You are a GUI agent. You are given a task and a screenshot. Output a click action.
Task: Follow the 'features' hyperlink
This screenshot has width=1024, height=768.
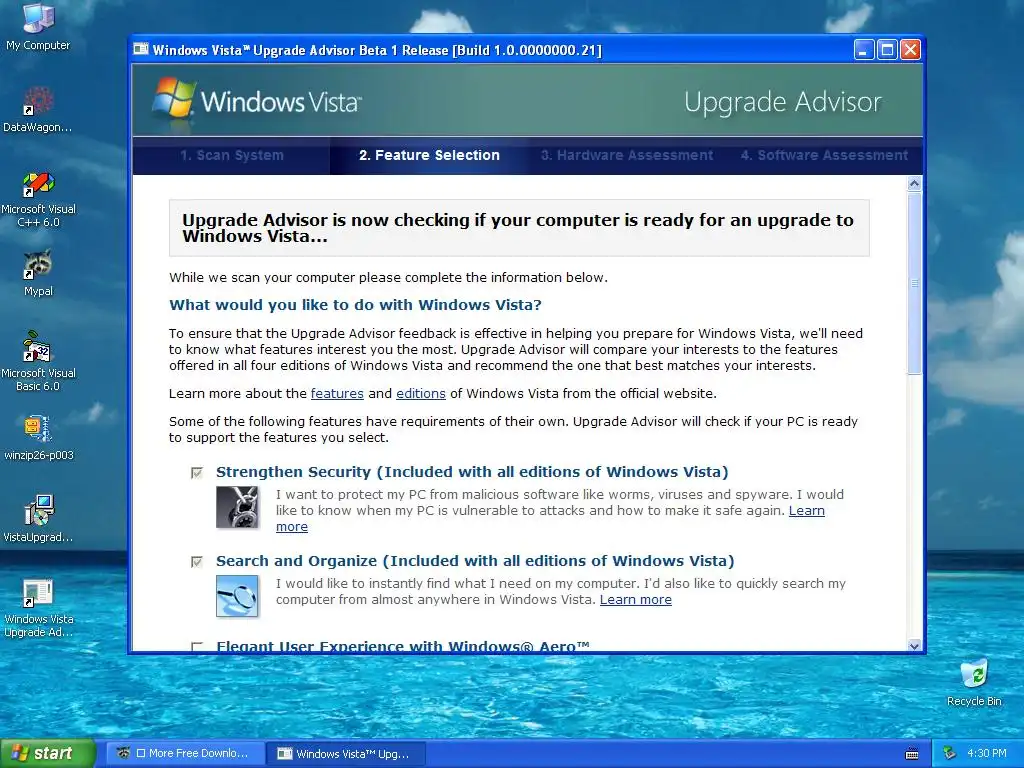coord(337,394)
